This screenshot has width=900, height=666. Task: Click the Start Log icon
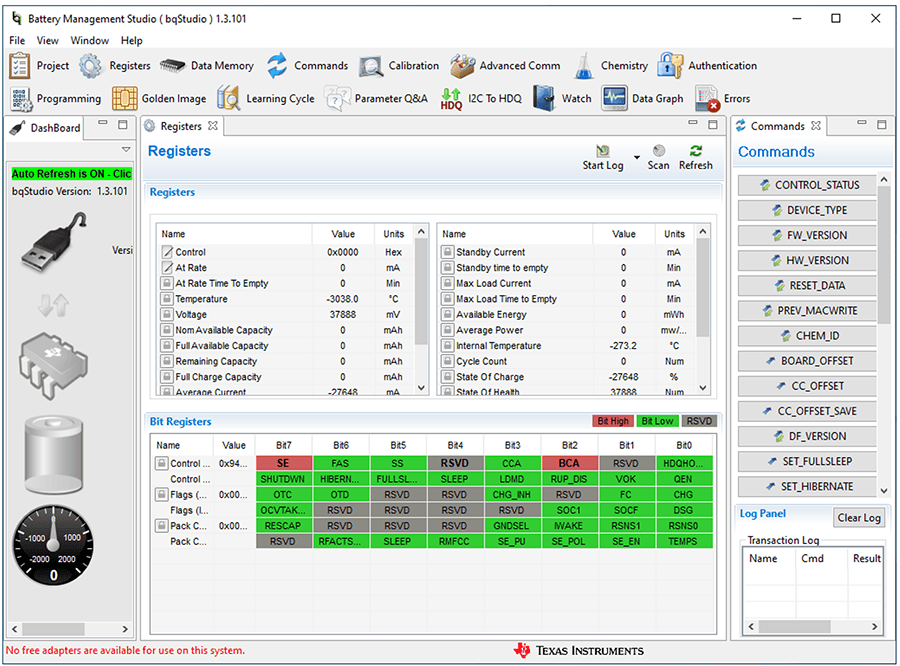603,151
